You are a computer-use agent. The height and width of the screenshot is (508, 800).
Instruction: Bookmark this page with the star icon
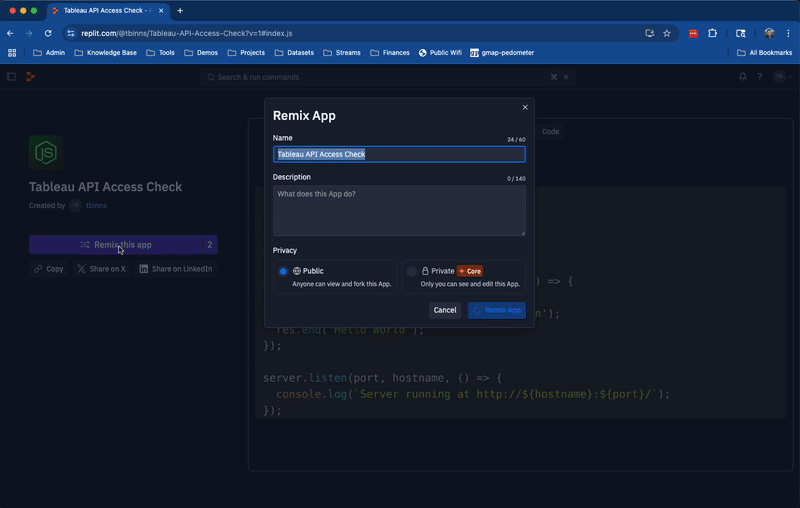(667, 33)
